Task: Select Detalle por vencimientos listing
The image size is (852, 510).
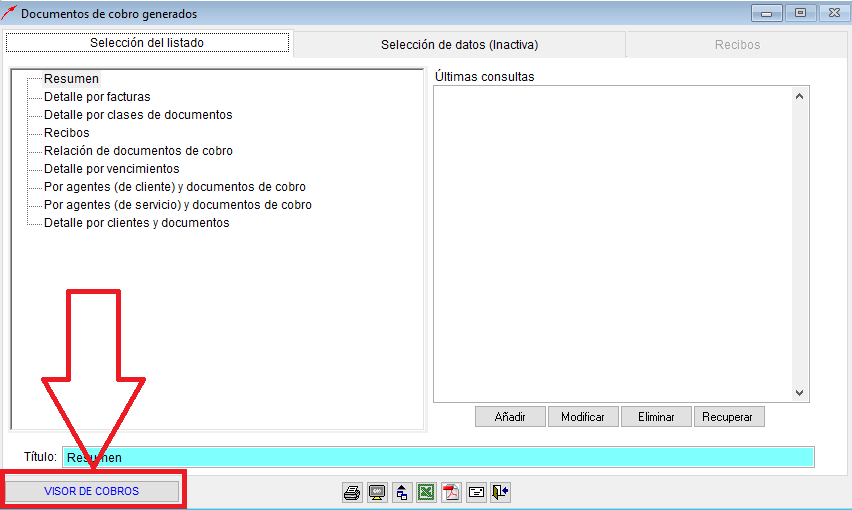Action: [x=111, y=168]
